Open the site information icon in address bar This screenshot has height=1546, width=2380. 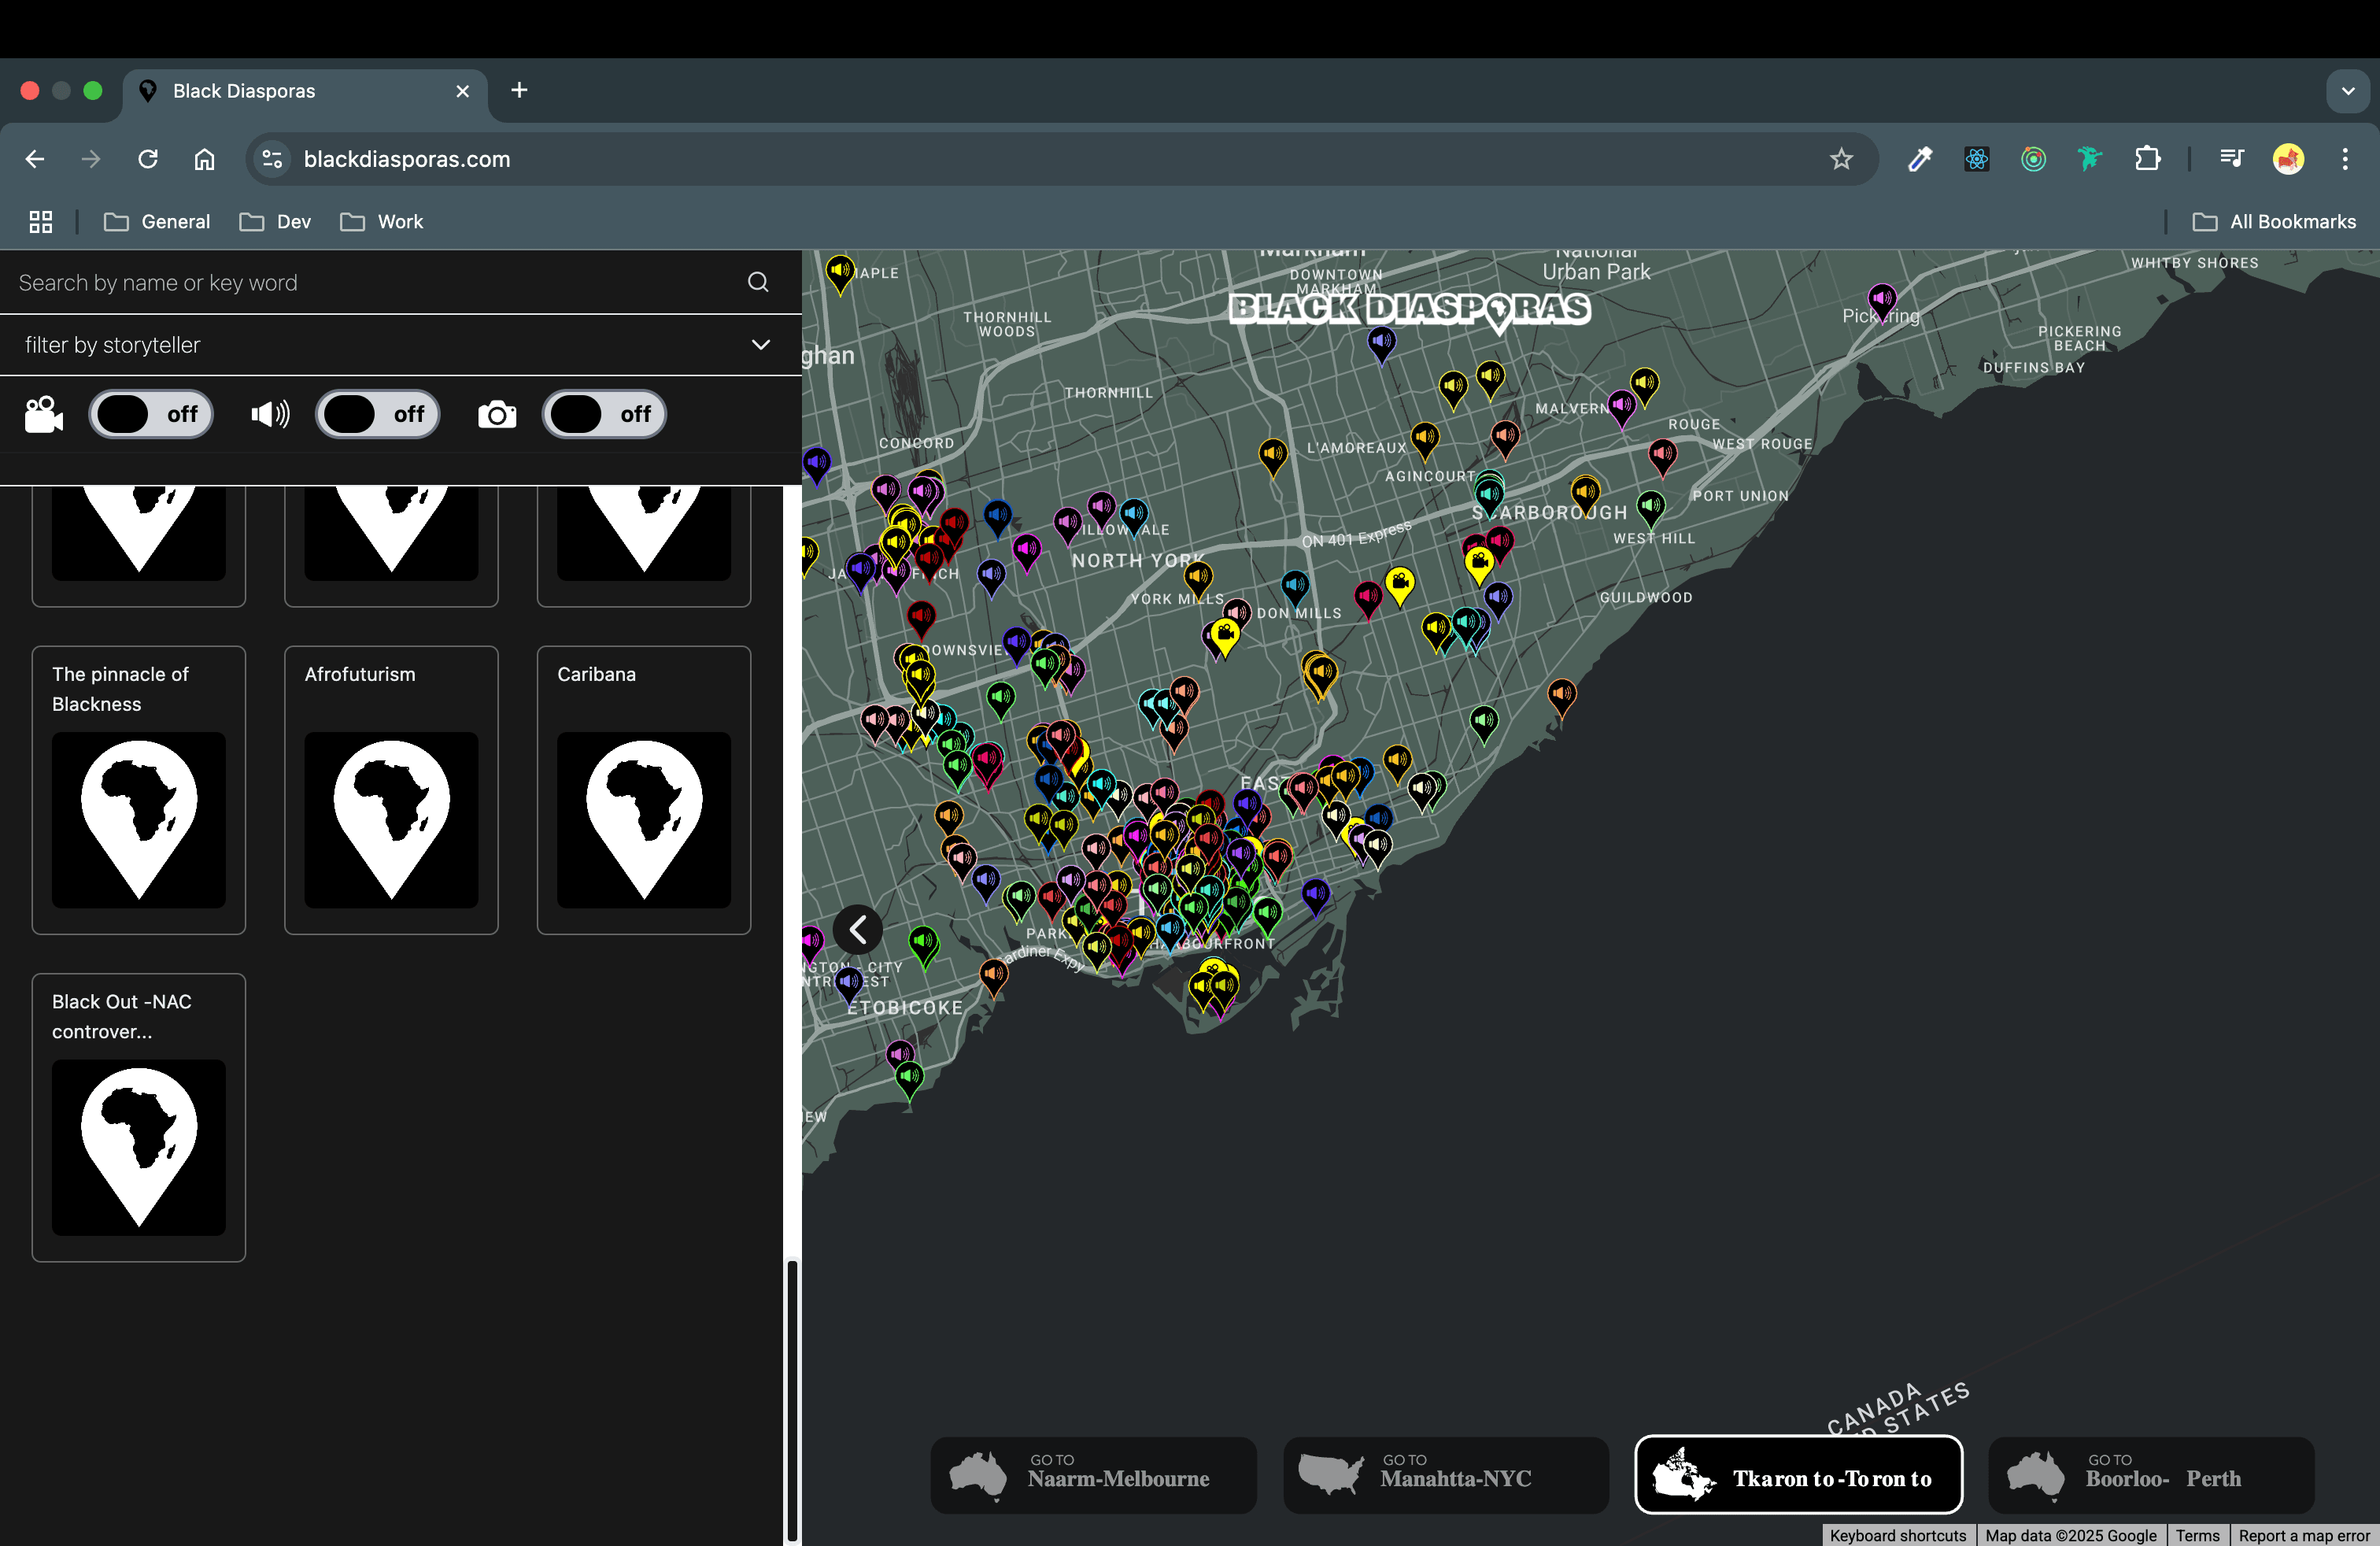(x=272, y=159)
